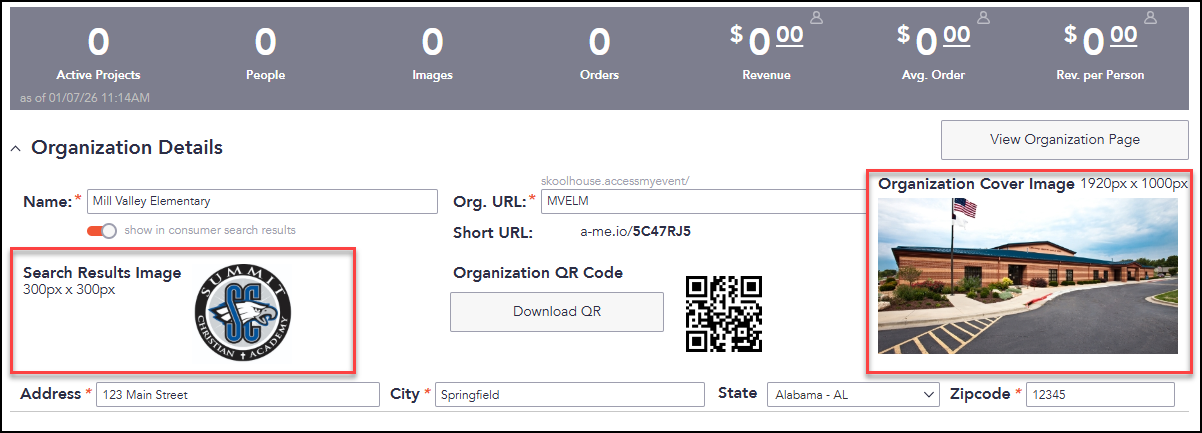The height and width of the screenshot is (433, 1202).
Task: Toggle show in consumer search results
Action: point(102,230)
